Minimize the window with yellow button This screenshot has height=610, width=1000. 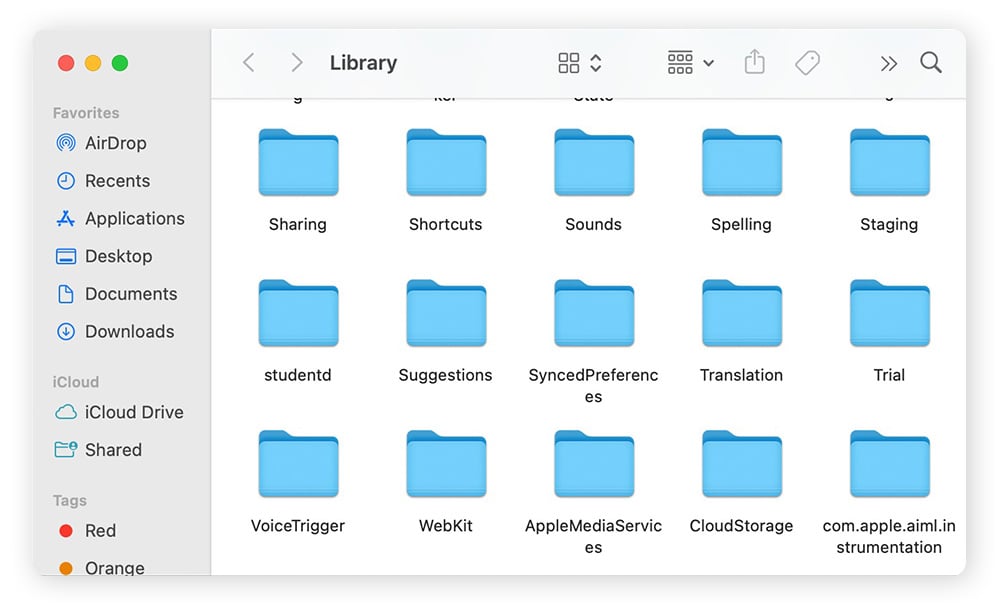(92, 63)
